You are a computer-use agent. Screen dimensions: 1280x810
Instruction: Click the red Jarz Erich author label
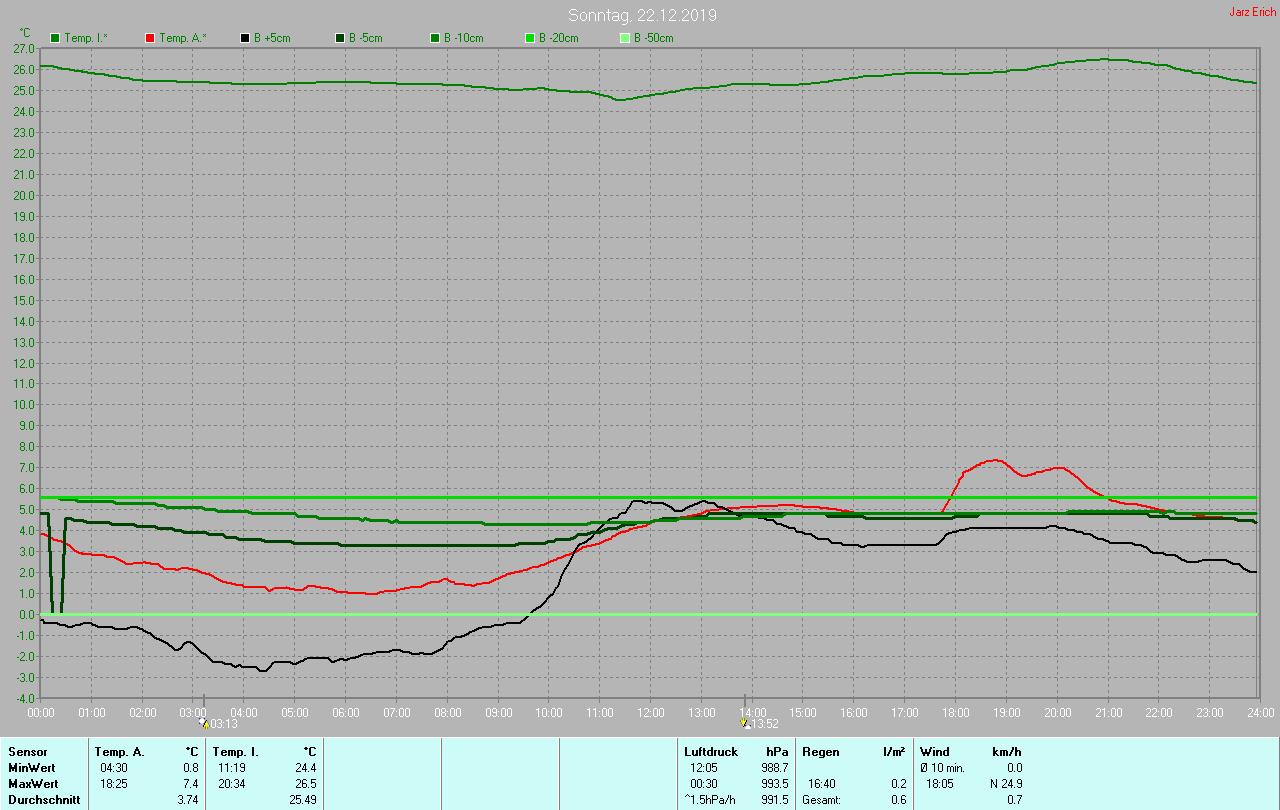coord(1252,12)
